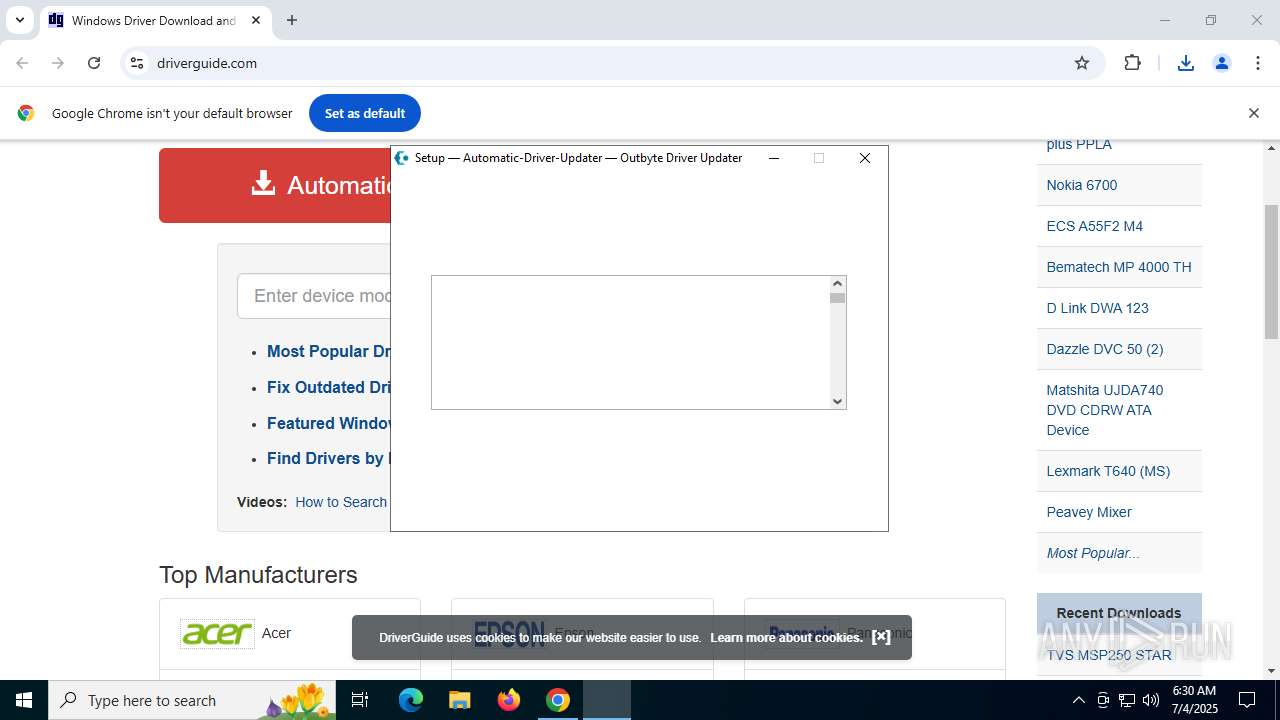Open the Acer manufacturer card
This screenshot has width=1280, height=720.
[x=290, y=633]
